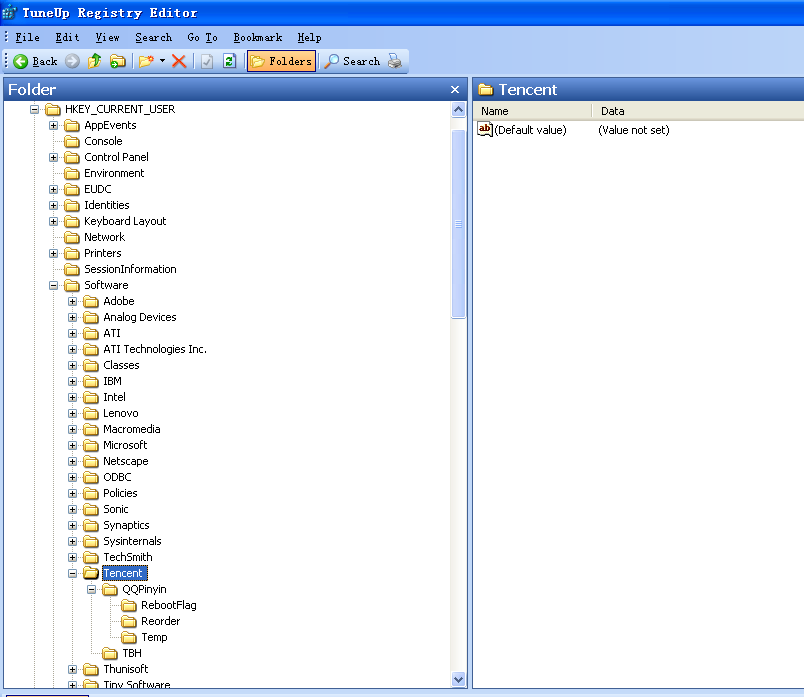This screenshot has height=697, width=804.
Task: Select the RebootFlag folder in tree
Action: pos(167,605)
